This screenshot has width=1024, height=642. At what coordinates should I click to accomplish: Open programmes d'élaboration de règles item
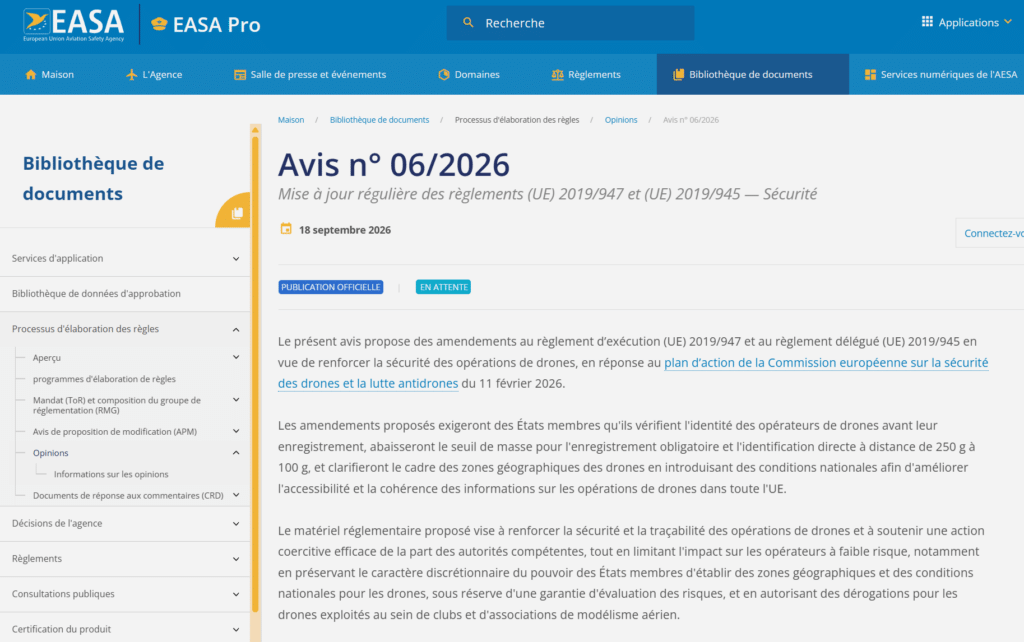[104, 379]
